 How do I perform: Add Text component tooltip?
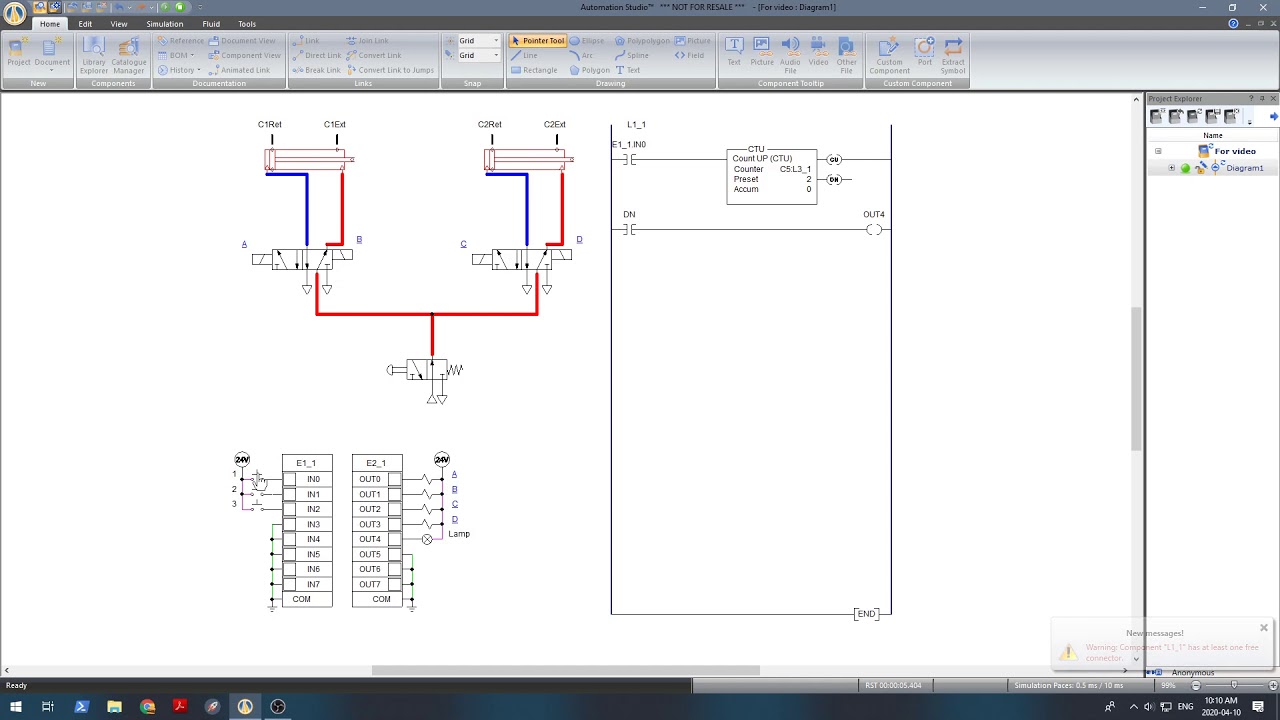click(x=734, y=52)
